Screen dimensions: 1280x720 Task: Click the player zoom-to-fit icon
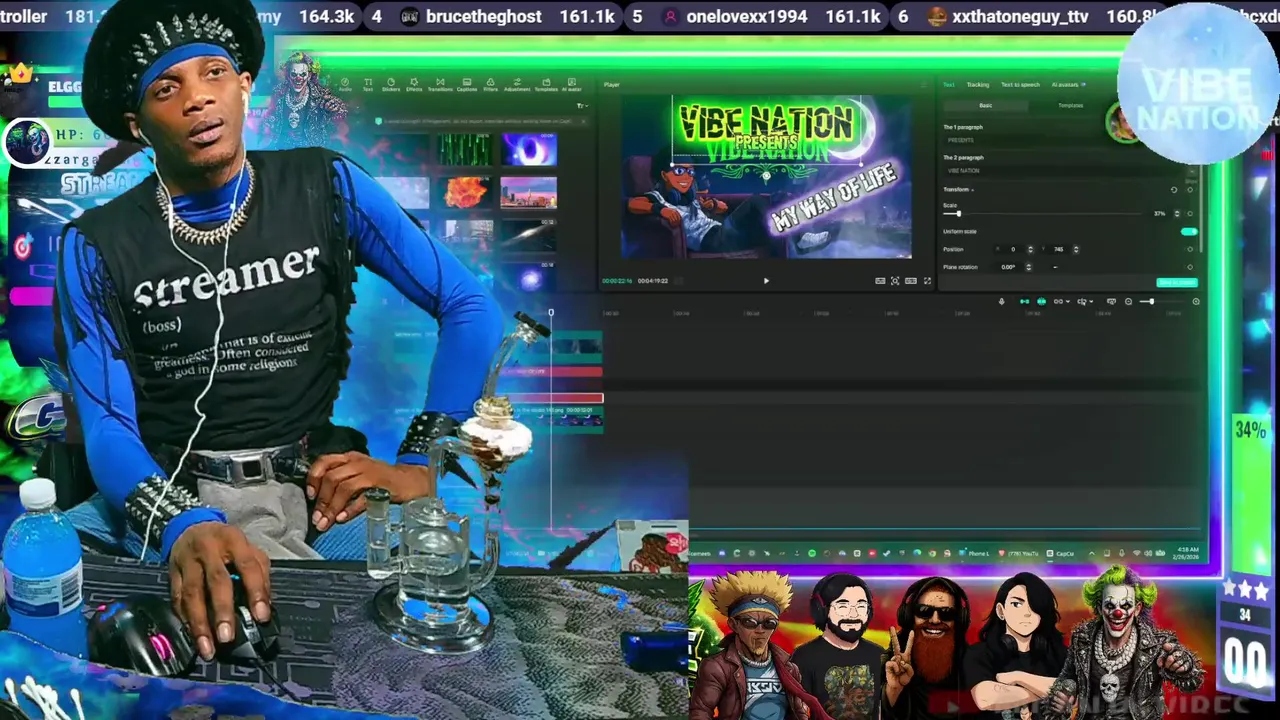tap(895, 281)
